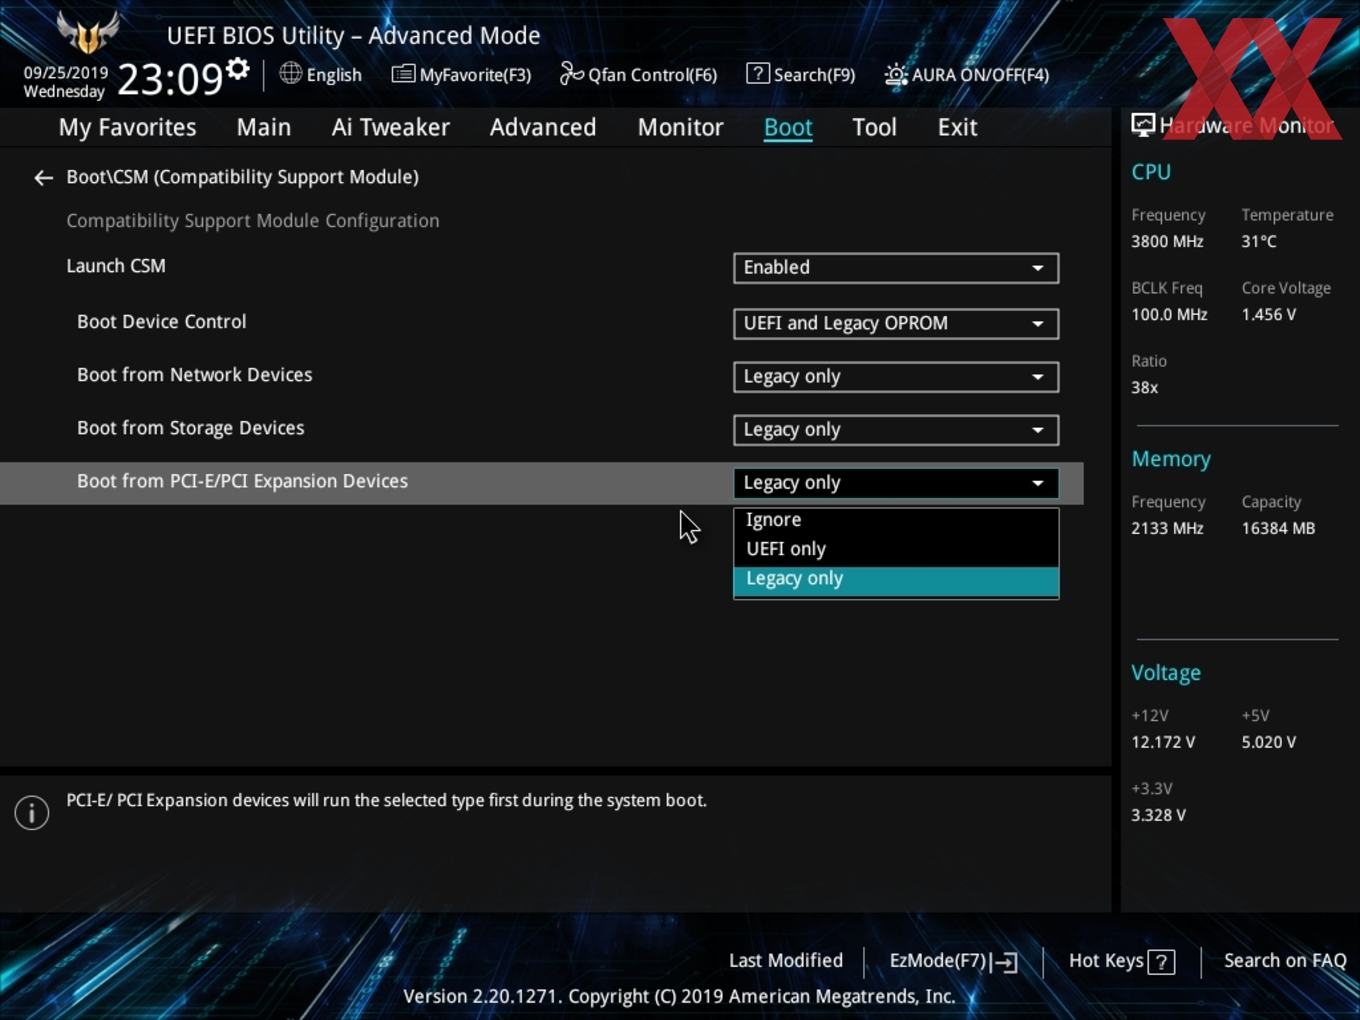Screen dimensions: 1360x1020
Task: Choose Ignore from the dropdown list
Action: point(895,520)
